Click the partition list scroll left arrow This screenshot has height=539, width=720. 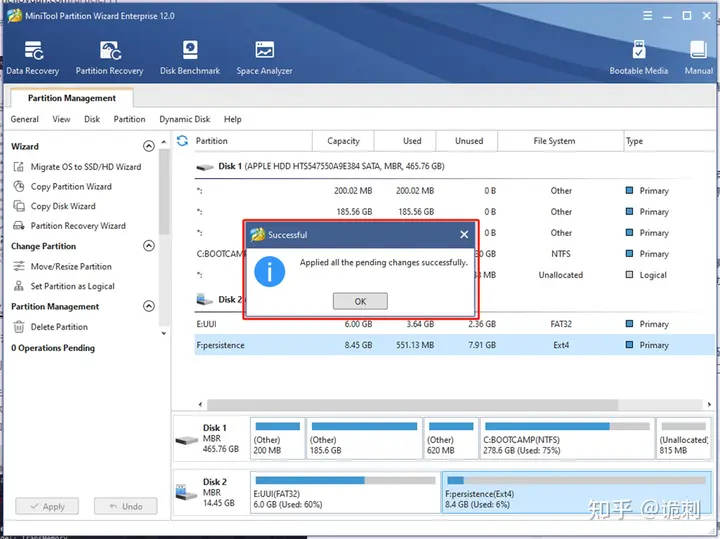200,404
